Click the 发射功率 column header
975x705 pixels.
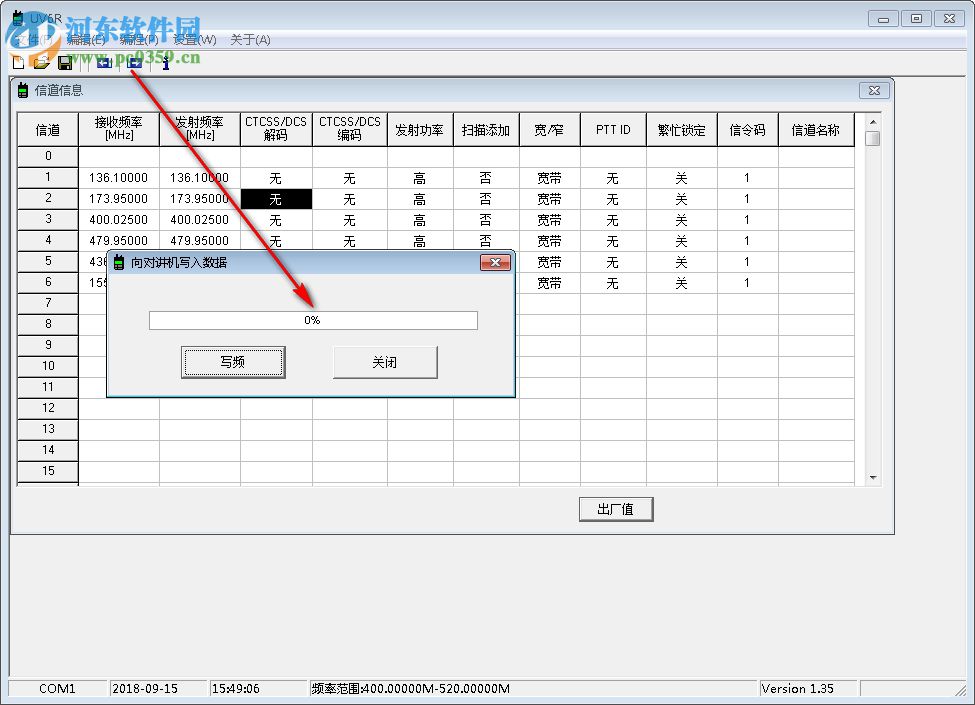tap(420, 129)
